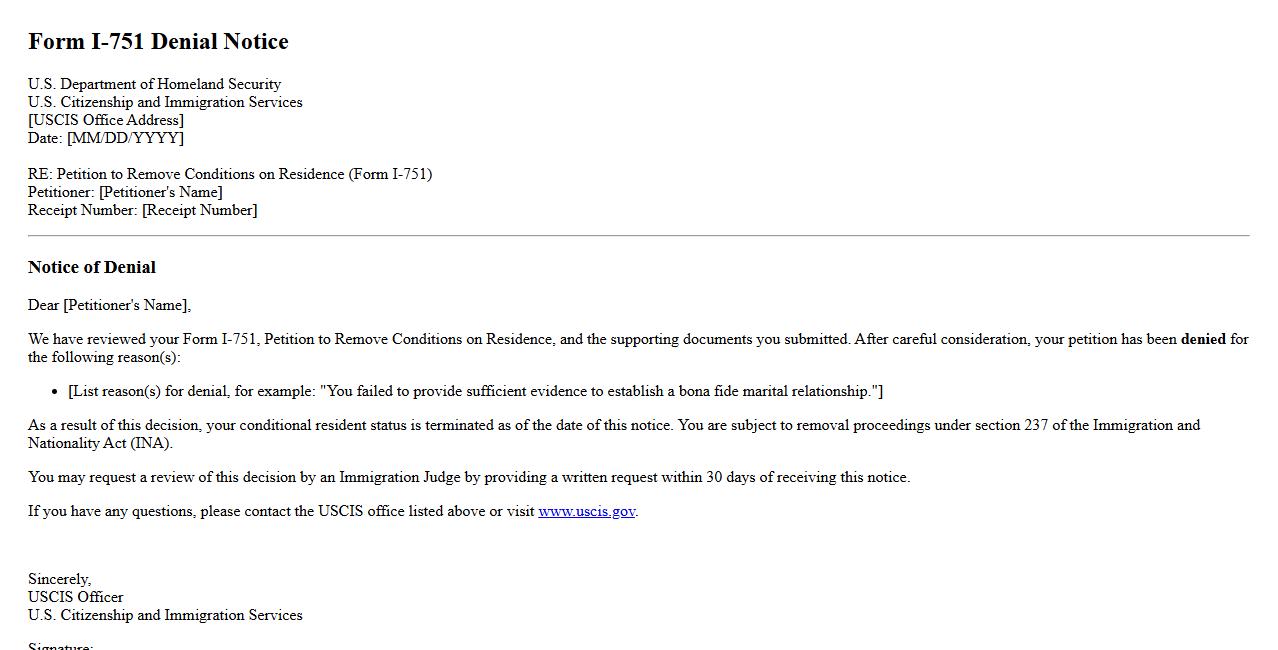Click the Sincerely closing line

click(x=59, y=579)
